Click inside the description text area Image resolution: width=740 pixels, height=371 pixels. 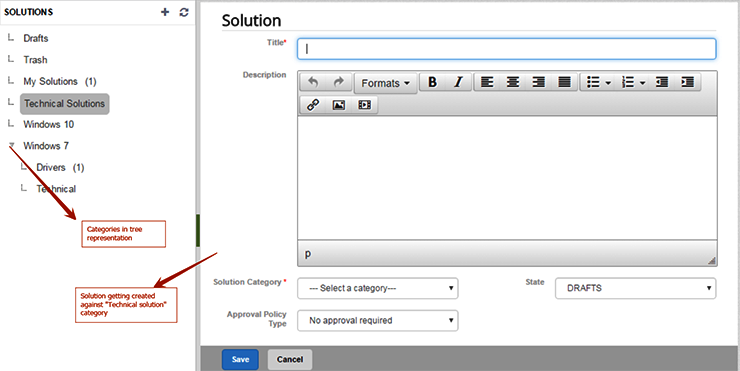point(507,178)
